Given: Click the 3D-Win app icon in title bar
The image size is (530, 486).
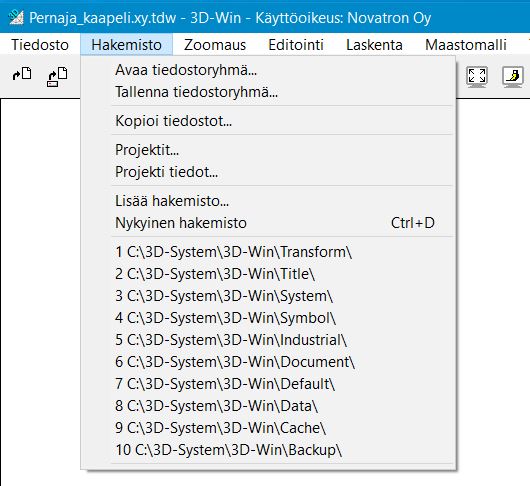Looking at the screenshot, I should click(x=16, y=17).
